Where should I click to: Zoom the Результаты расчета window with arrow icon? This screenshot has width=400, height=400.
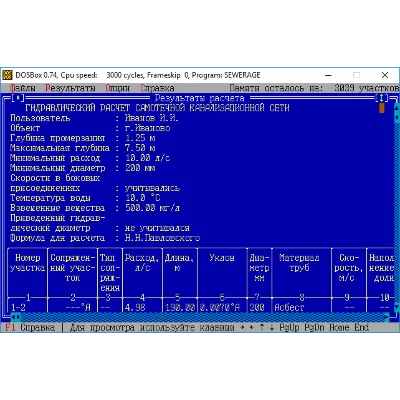pos(382,98)
